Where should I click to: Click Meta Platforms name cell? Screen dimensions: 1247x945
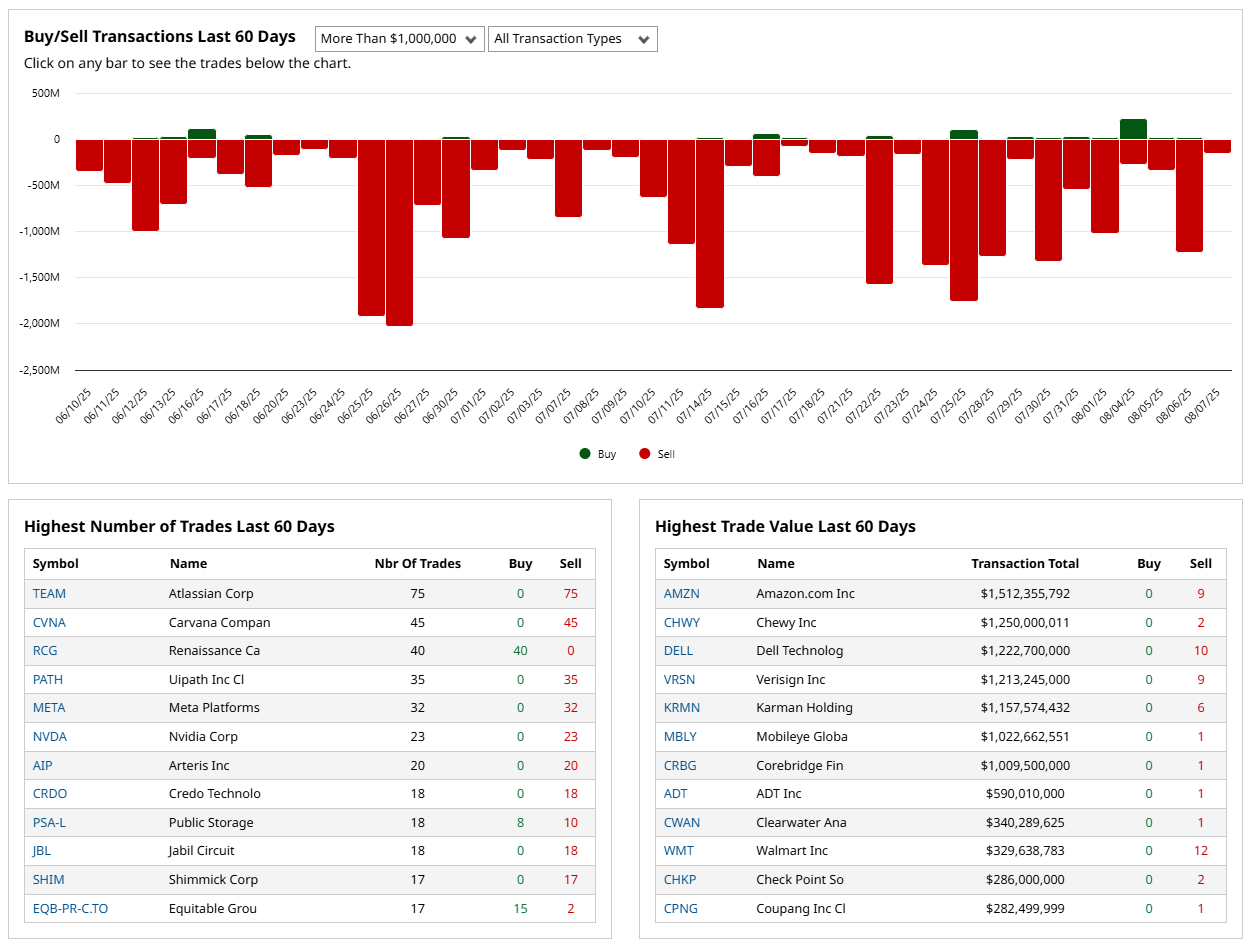click(x=214, y=708)
